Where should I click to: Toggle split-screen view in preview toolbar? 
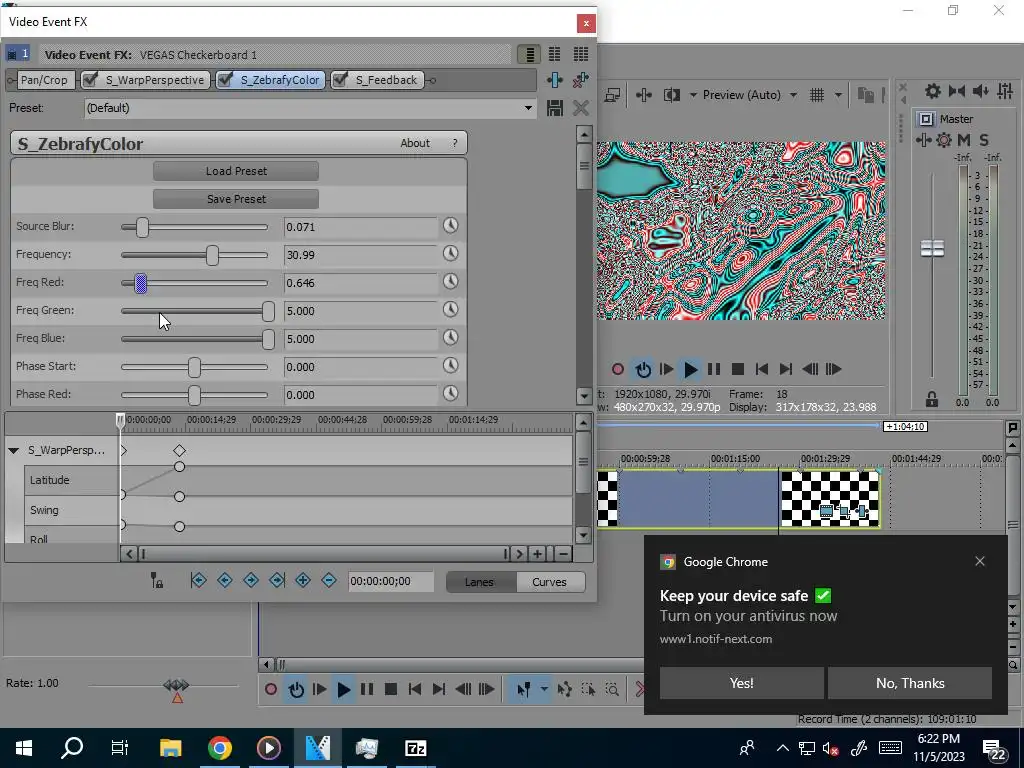coord(671,95)
